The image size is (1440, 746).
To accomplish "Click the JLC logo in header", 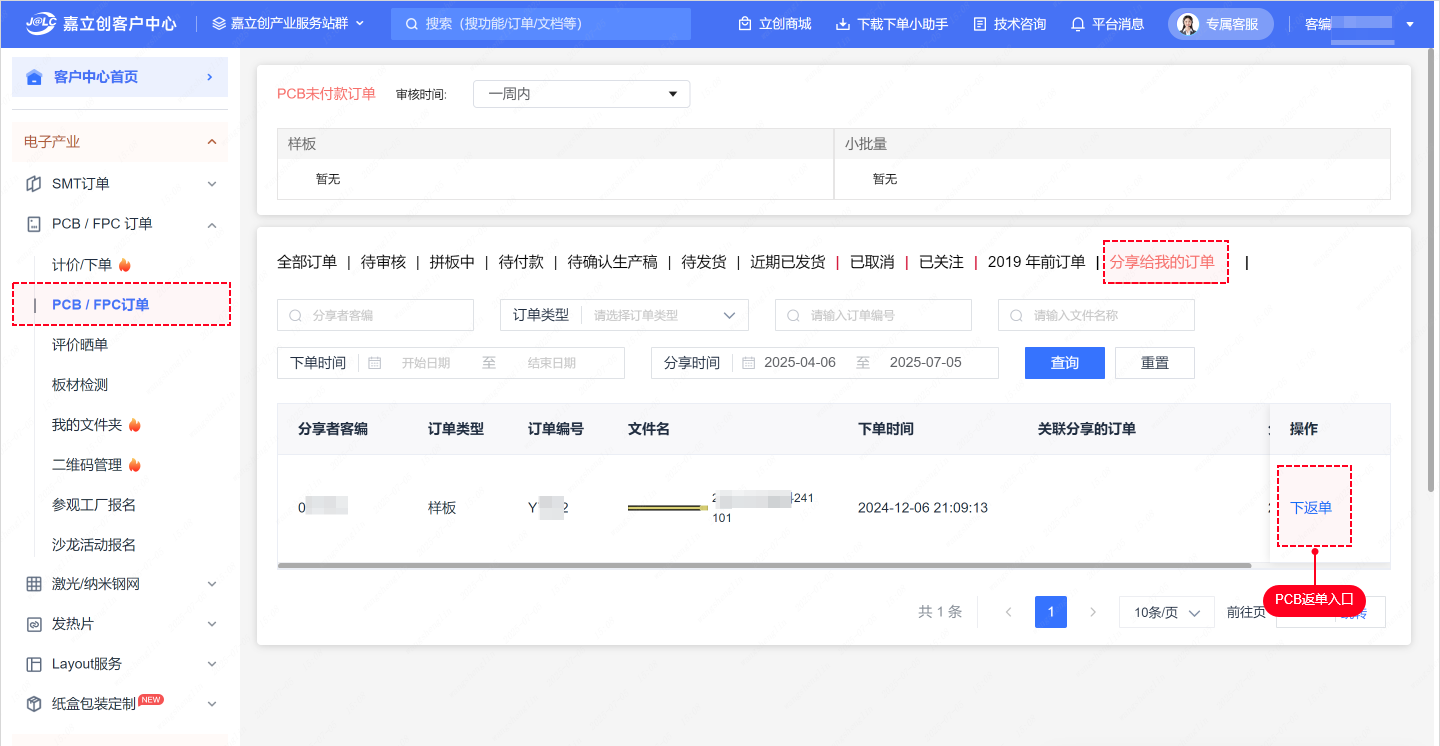I will [x=41, y=23].
